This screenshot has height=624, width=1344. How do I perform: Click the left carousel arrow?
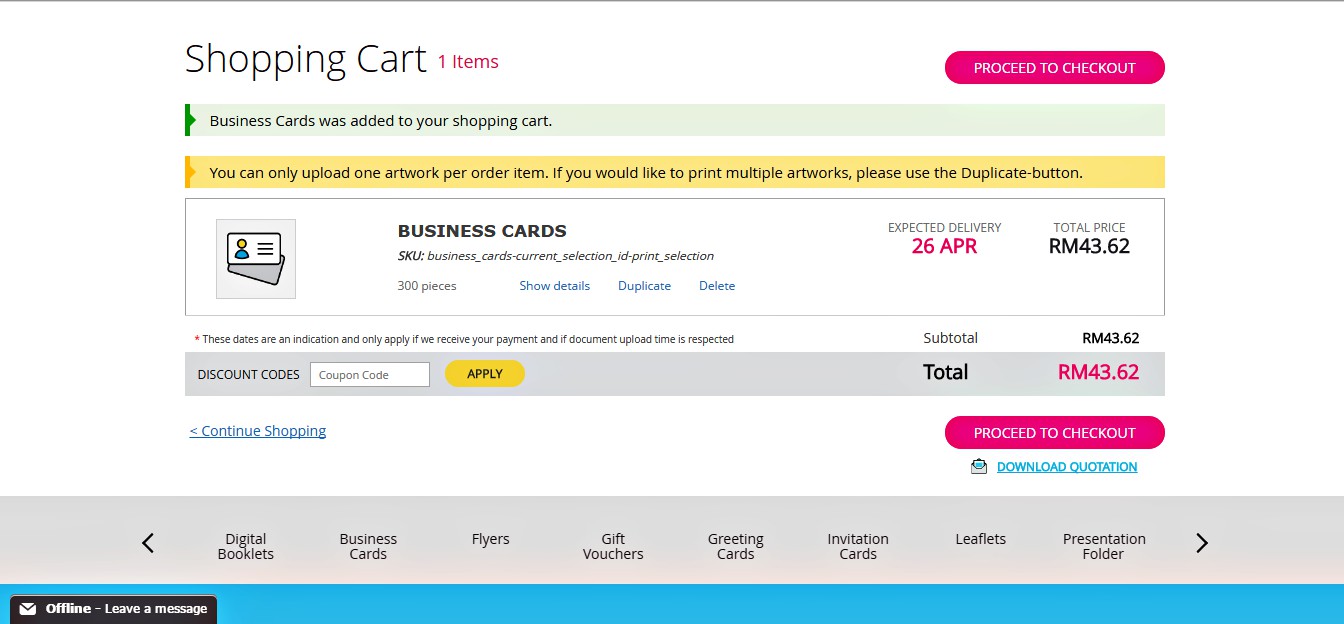click(148, 543)
